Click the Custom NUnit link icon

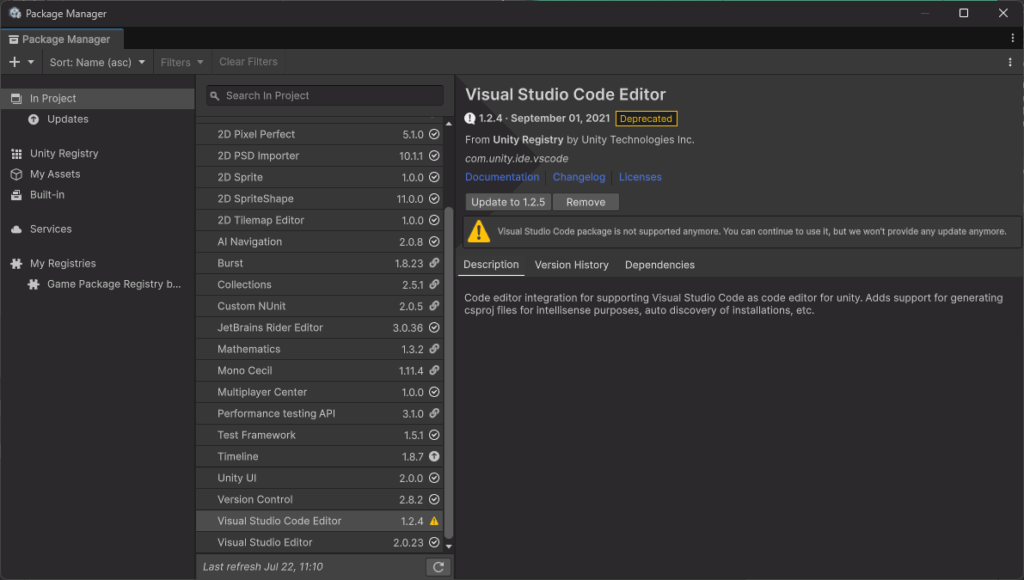coord(434,306)
